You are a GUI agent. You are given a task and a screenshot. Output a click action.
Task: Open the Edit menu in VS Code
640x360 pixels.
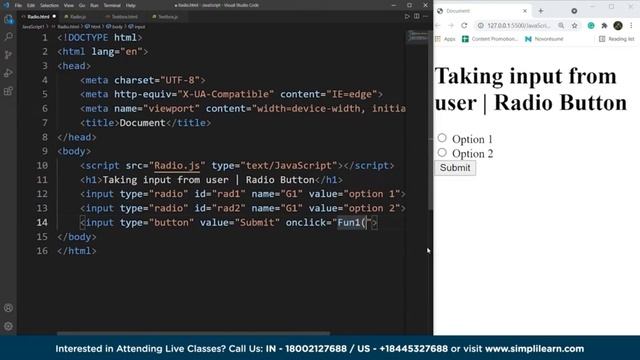click(x=31, y=5)
